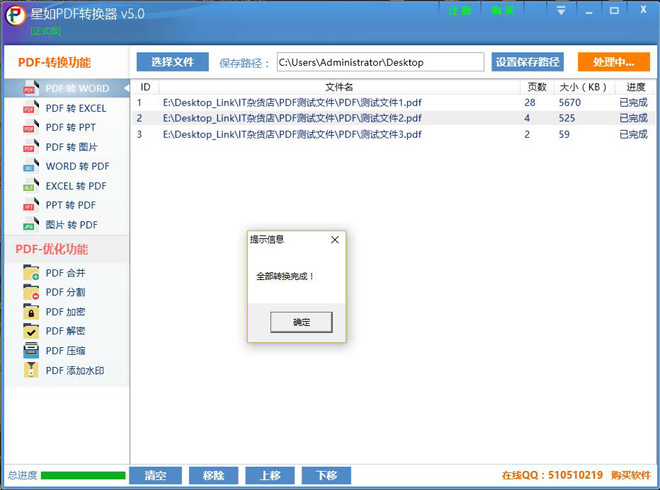Screen dimensions: 660x490
Task: Click the 在线QQ：510510219 contact text
Action: [x=552, y=475]
